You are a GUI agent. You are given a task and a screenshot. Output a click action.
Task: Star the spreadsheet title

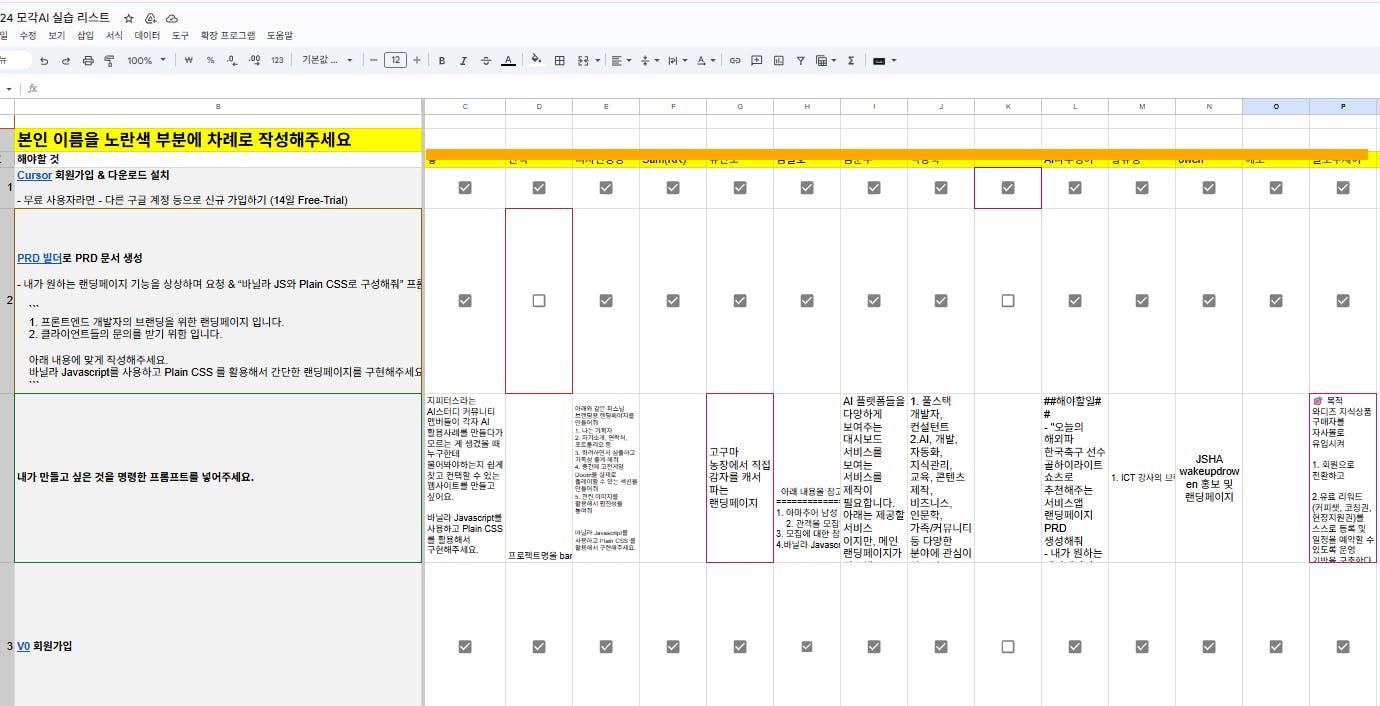click(x=129, y=18)
